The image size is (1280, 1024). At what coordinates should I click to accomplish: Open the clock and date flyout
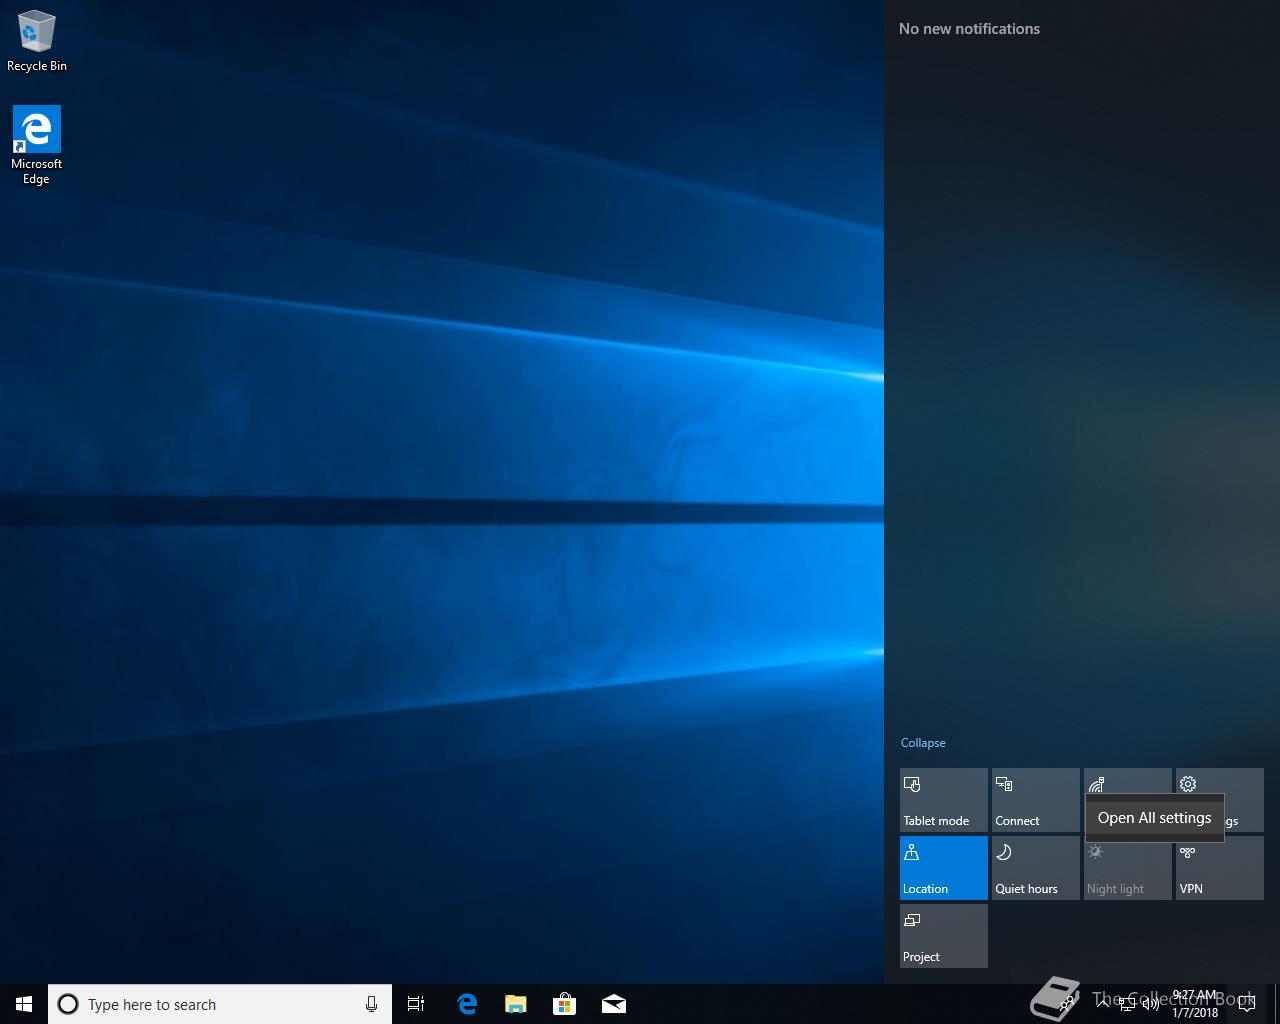click(x=1195, y=1004)
